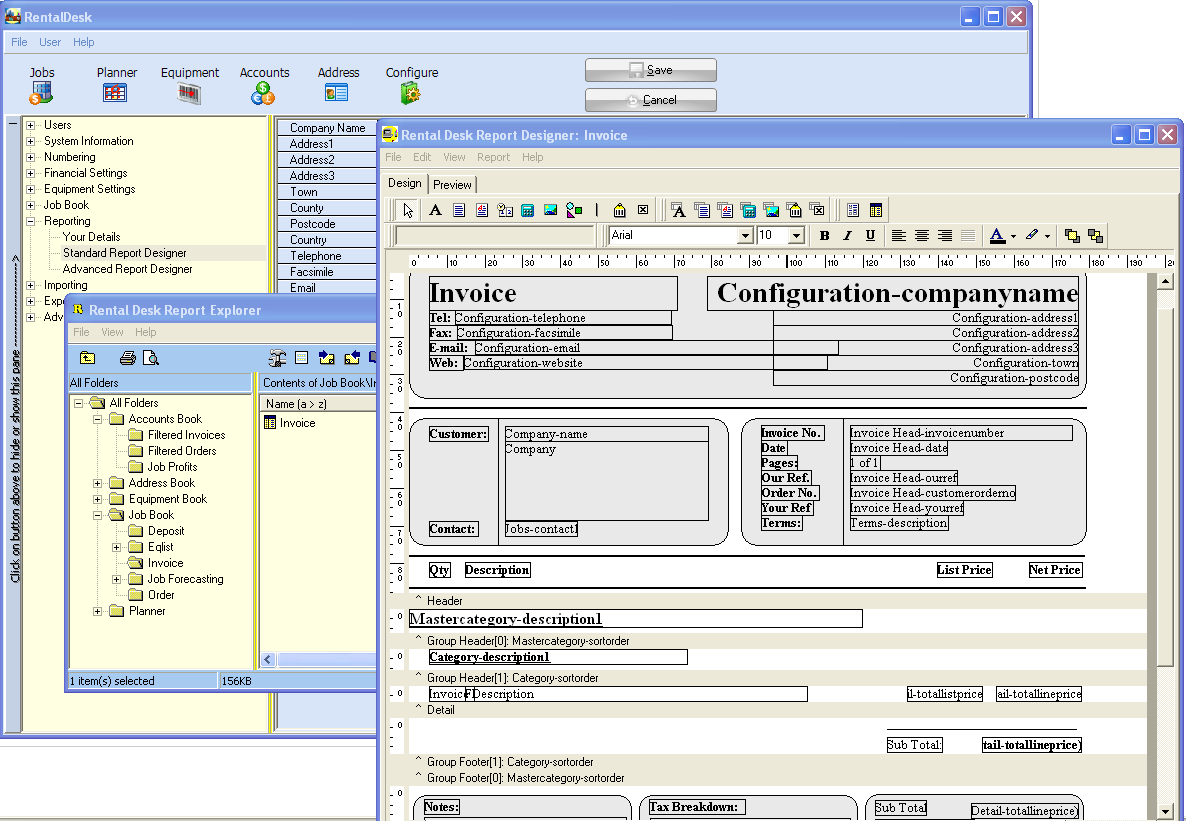Switch to the Preview tab

(452, 184)
